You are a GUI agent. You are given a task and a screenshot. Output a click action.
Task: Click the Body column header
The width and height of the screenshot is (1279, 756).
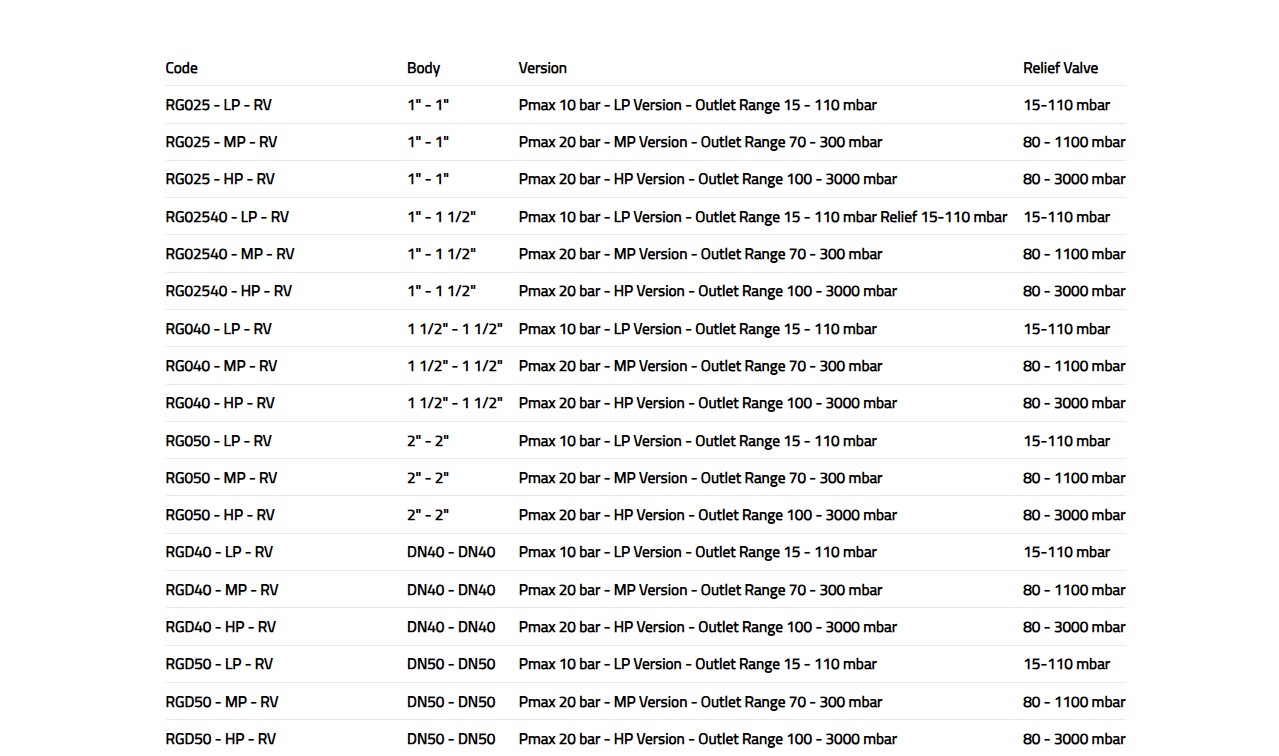(423, 68)
